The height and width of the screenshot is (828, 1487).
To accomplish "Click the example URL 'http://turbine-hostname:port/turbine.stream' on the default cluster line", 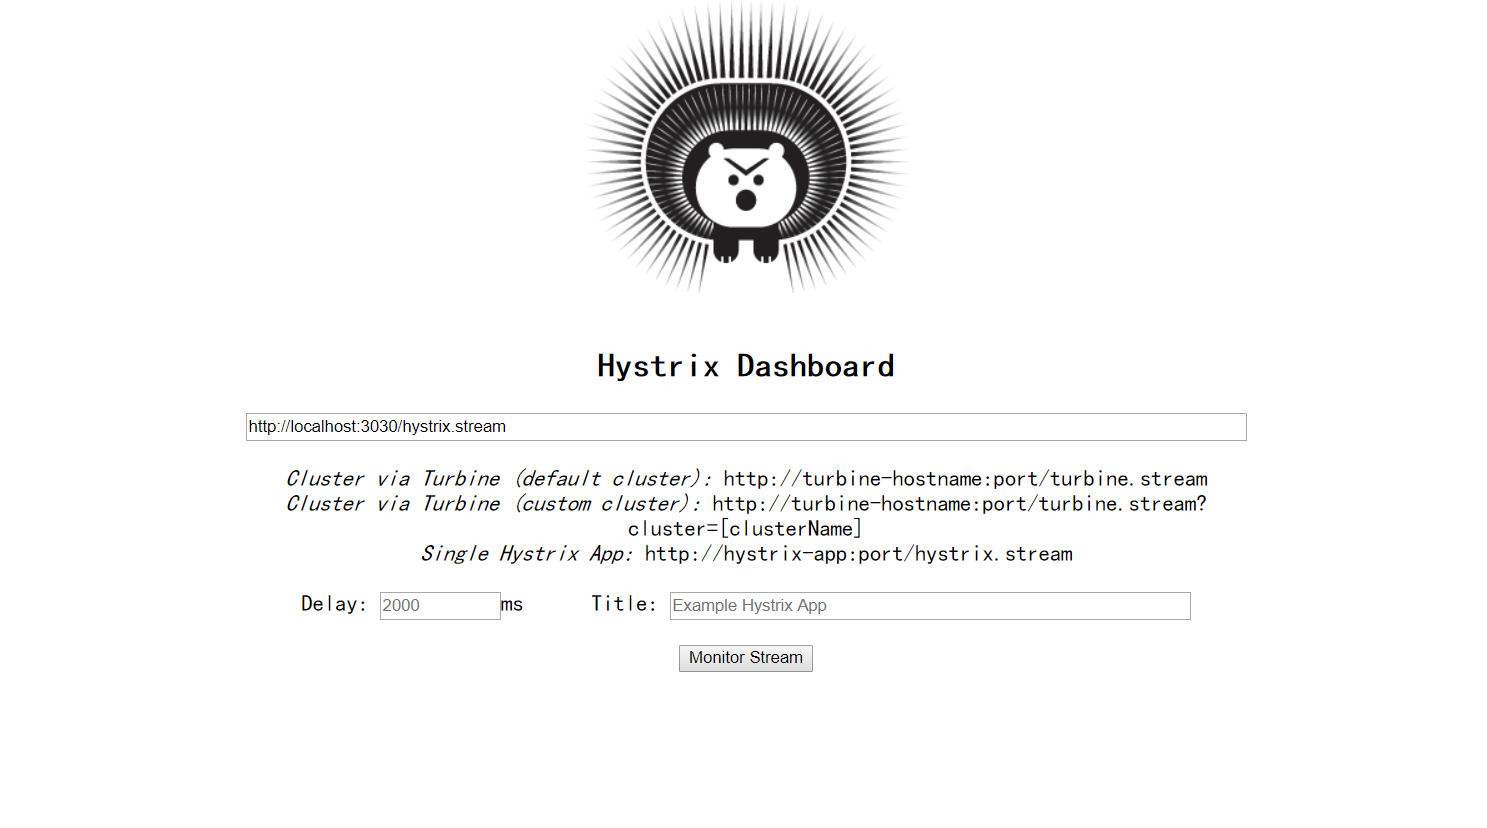I will click(966, 479).
